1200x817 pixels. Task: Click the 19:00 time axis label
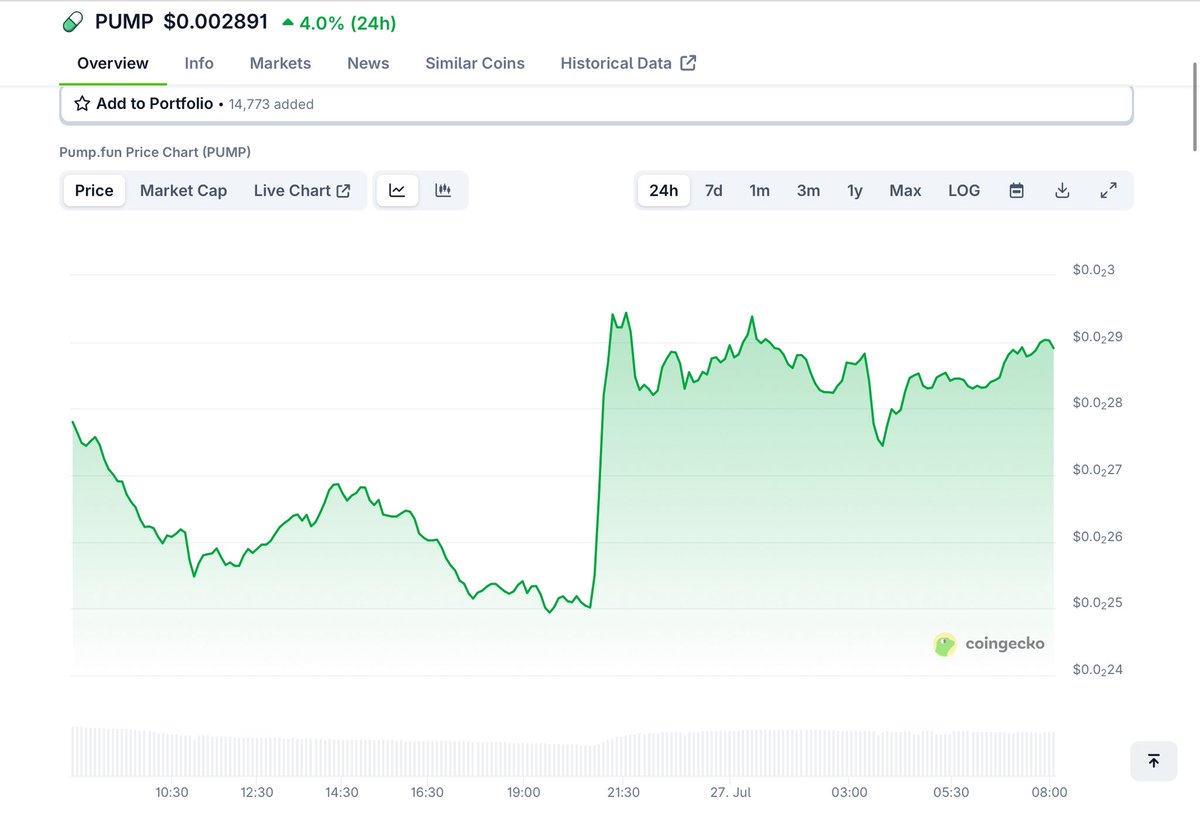[523, 792]
